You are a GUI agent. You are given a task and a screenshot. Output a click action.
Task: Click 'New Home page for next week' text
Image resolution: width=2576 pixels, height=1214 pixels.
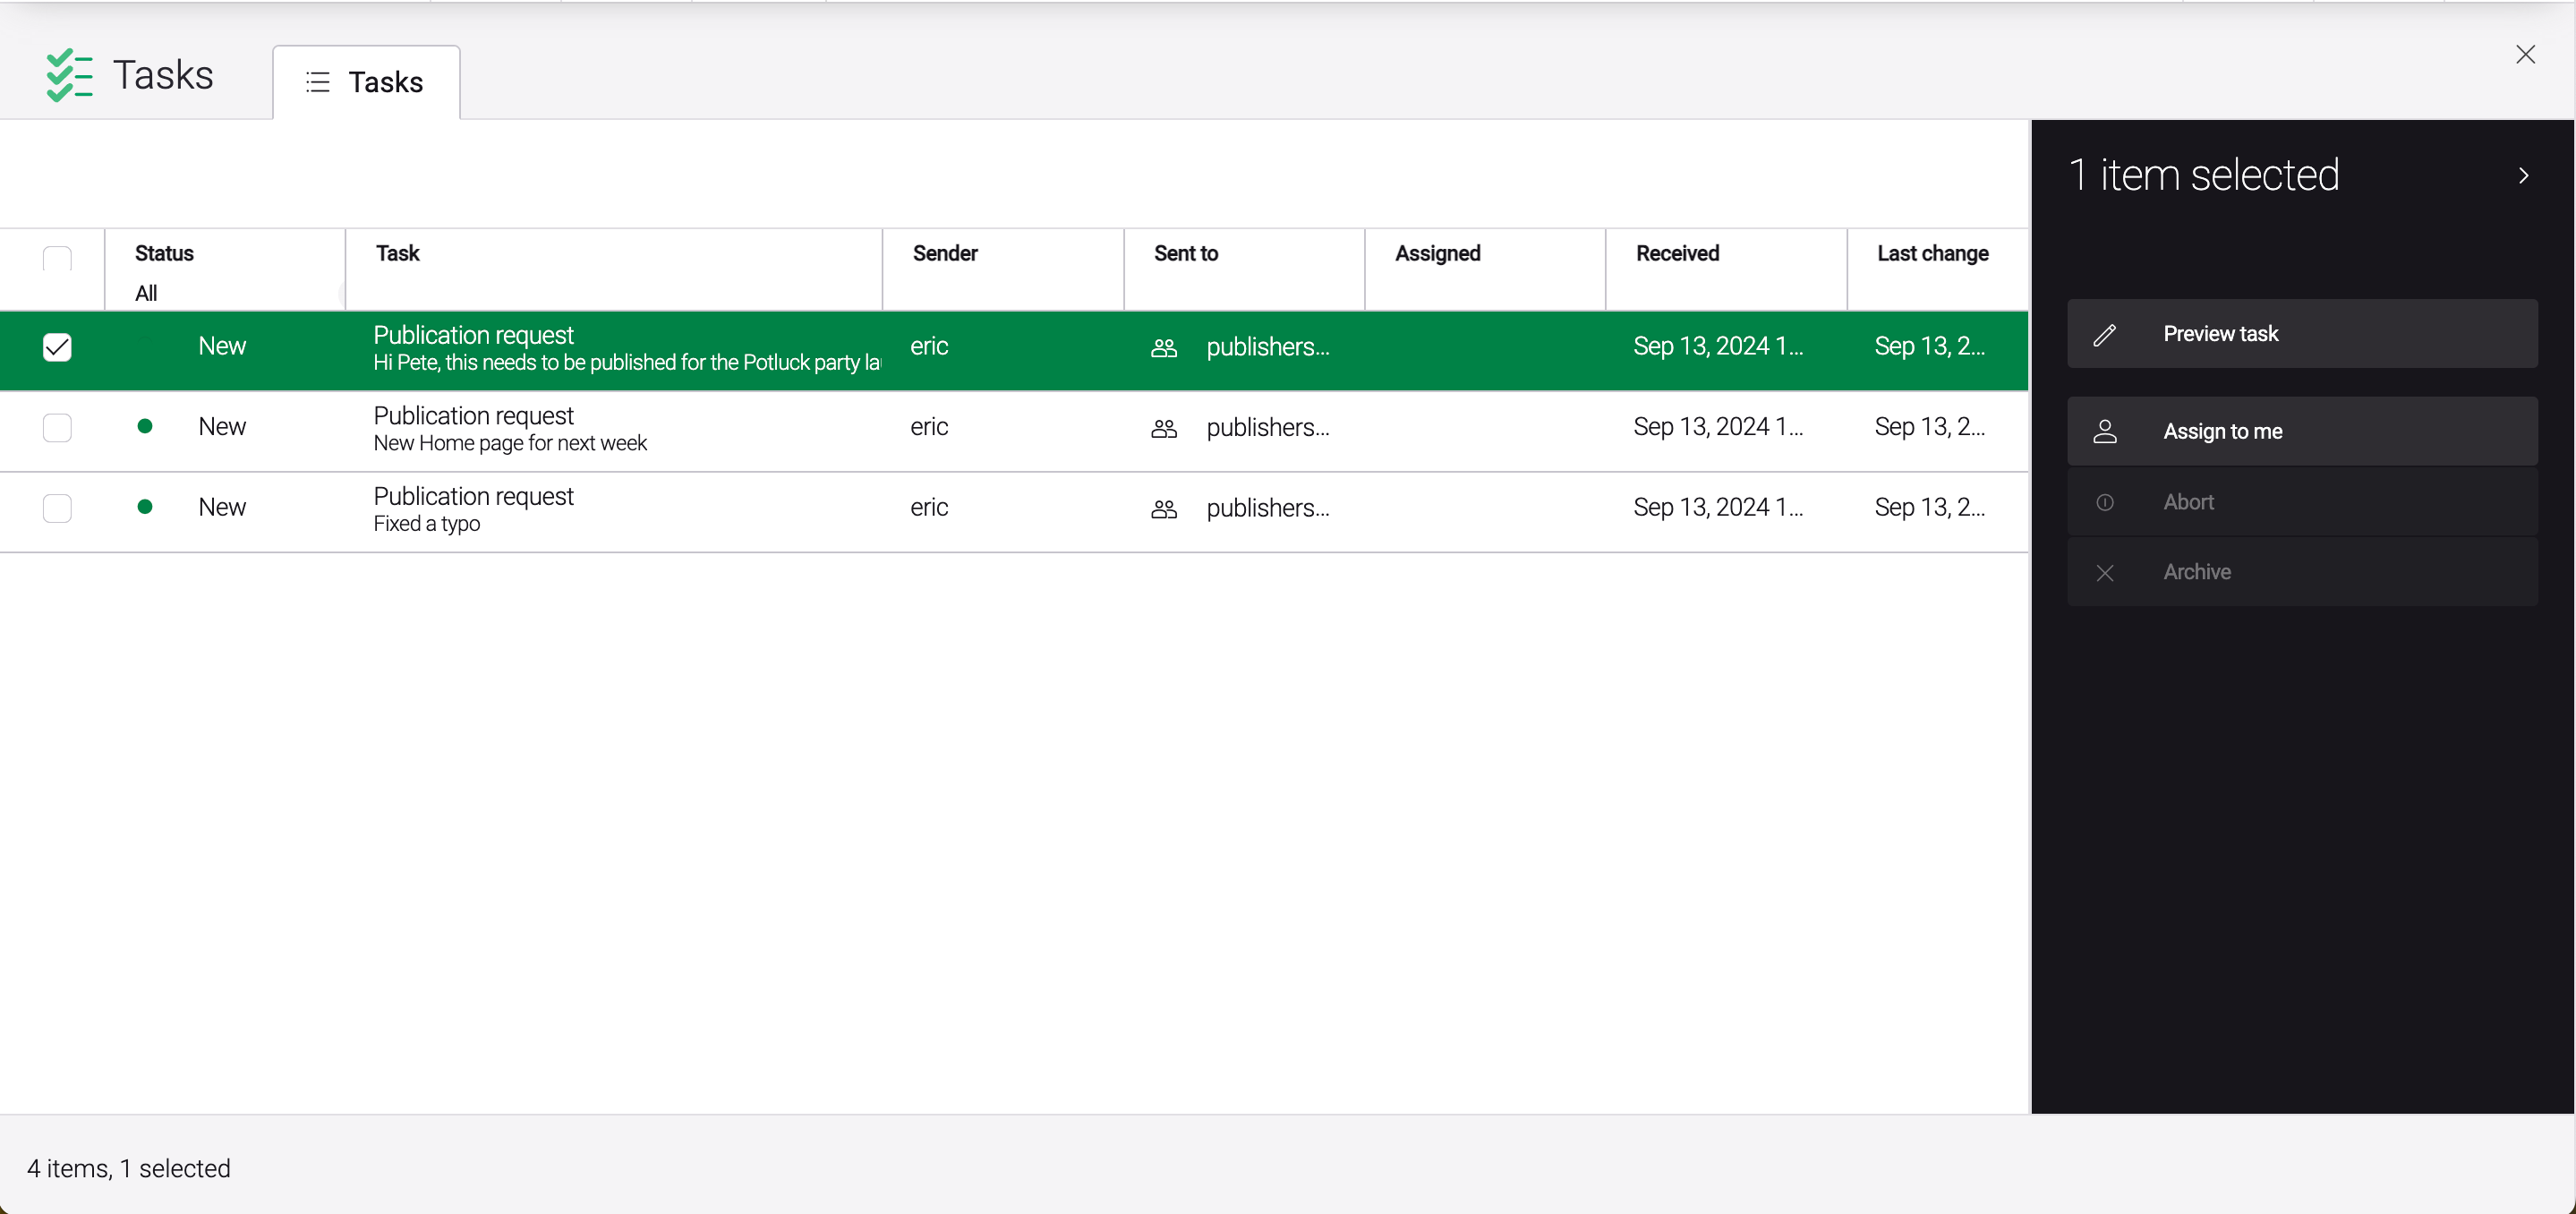click(x=510, y=443)
